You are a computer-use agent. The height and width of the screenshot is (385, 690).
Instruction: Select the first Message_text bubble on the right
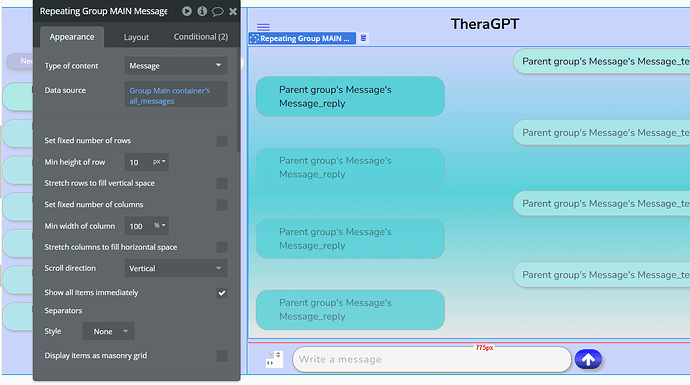[x=602, y=61]
